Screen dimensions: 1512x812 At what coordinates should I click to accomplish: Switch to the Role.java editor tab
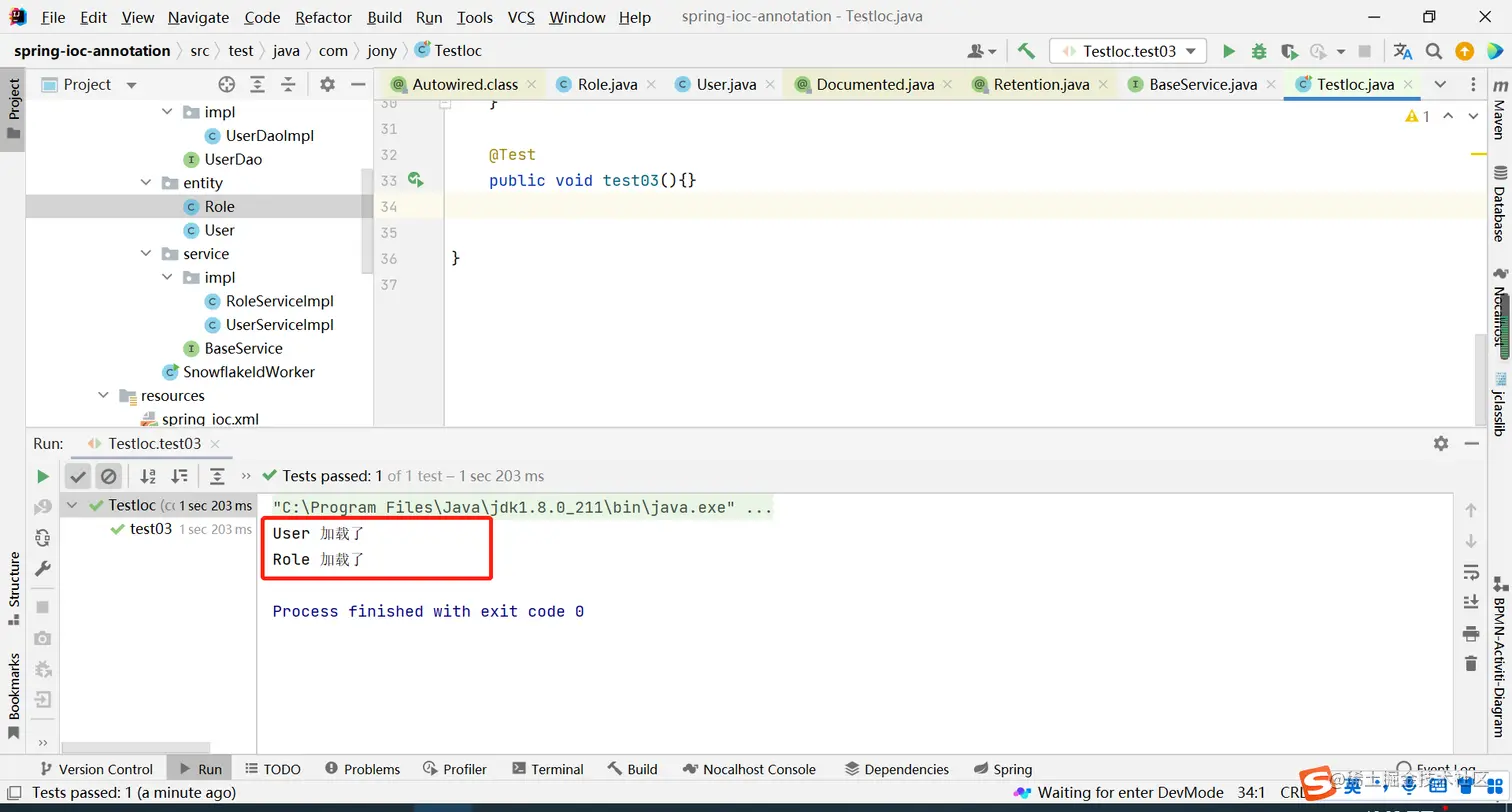pyautogui.click(x=607, y=84)
